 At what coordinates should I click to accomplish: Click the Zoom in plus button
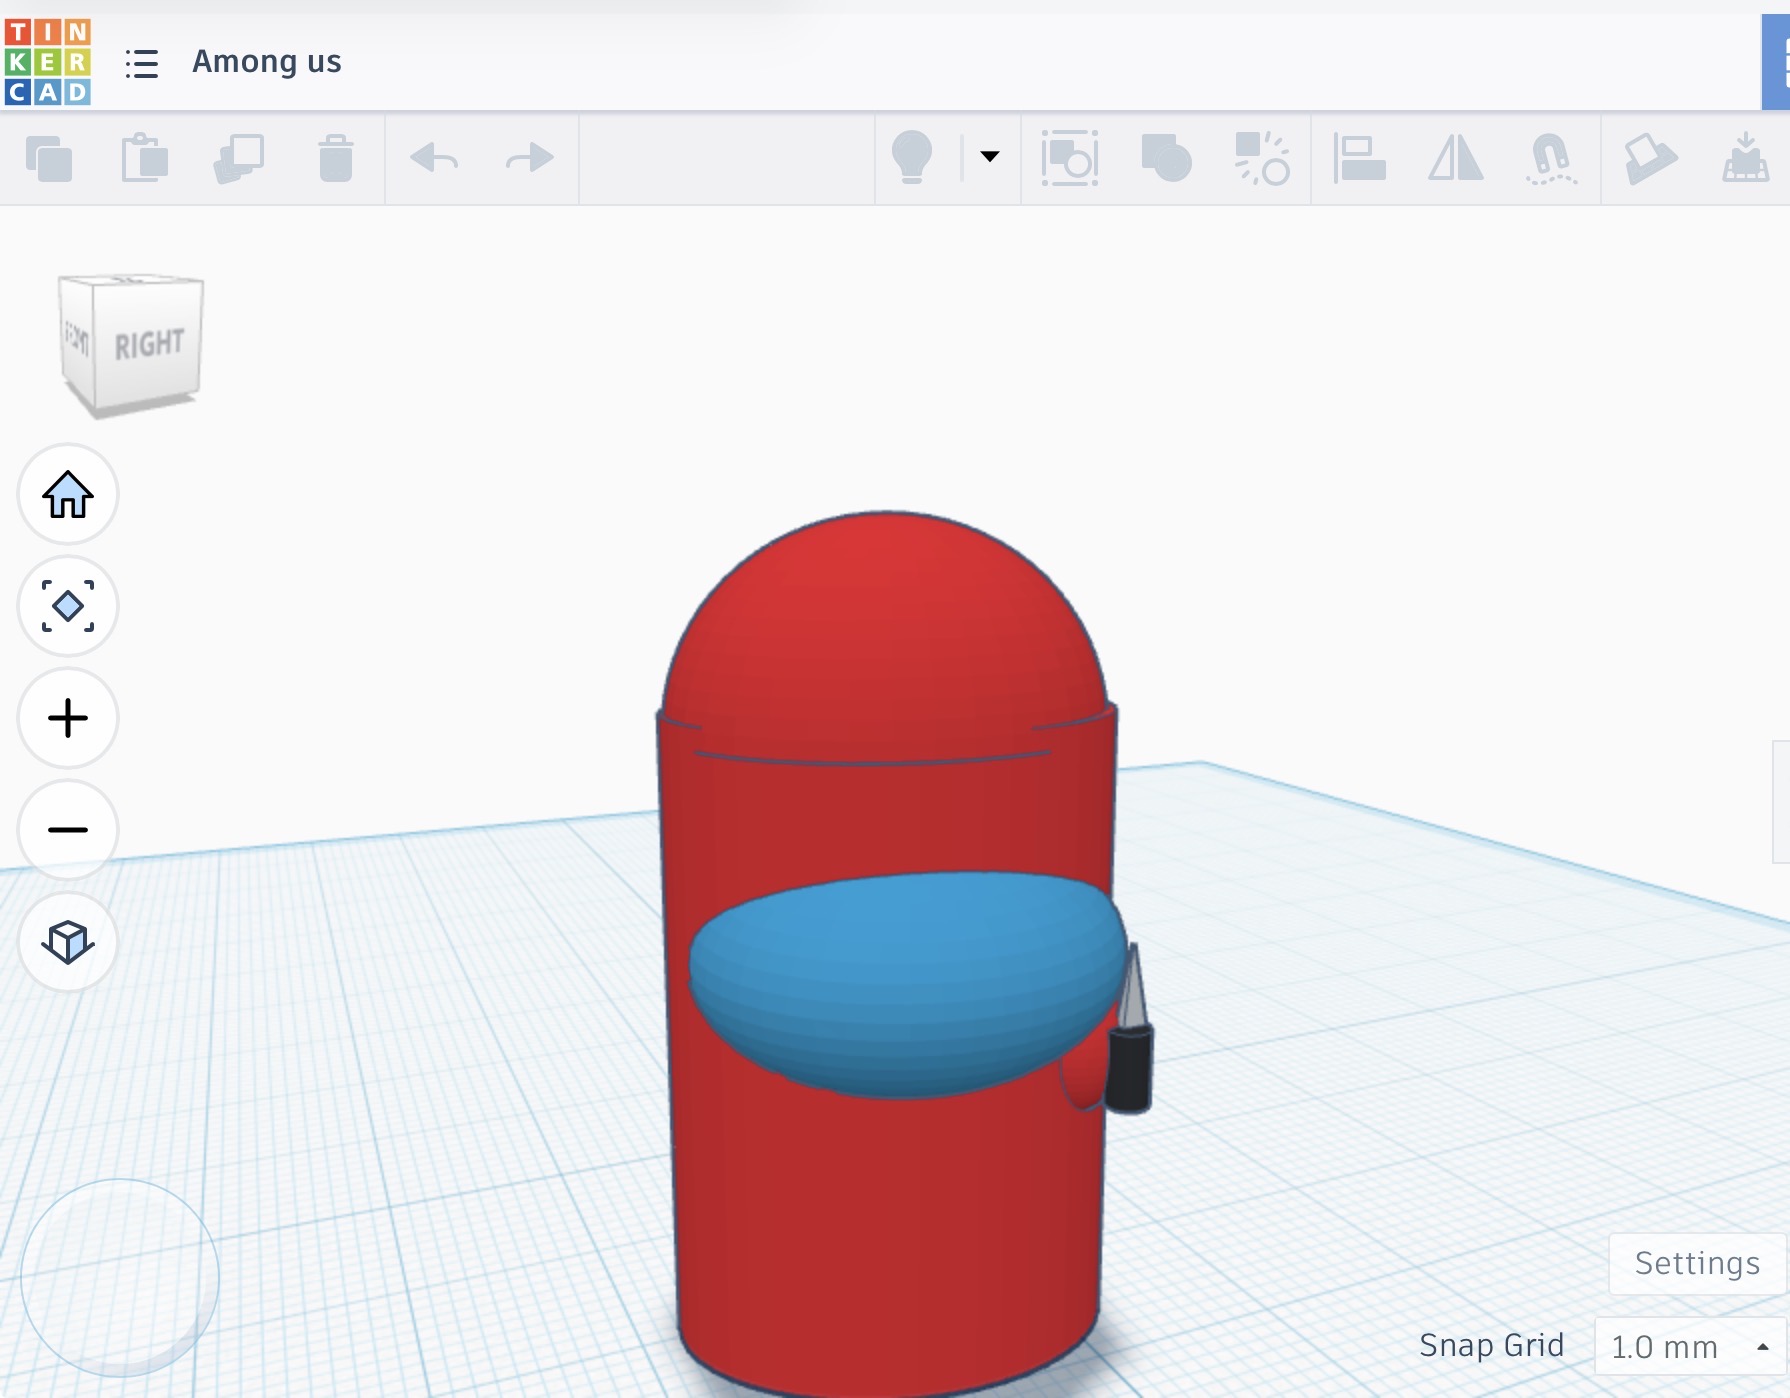68,718
